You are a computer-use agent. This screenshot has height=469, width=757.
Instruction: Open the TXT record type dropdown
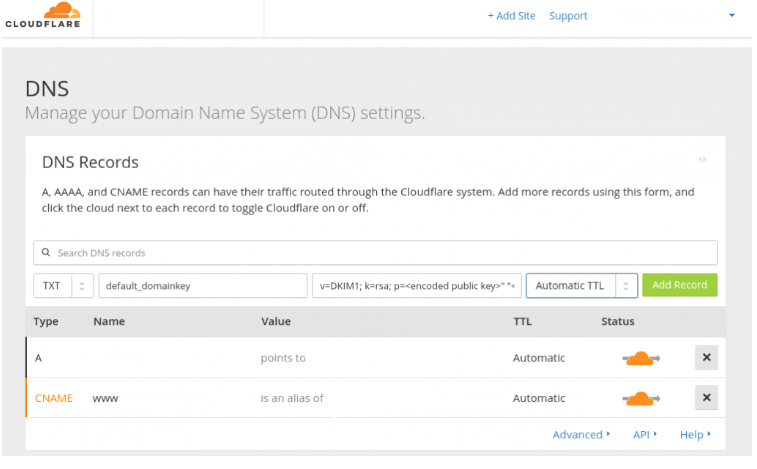point(63,285)
